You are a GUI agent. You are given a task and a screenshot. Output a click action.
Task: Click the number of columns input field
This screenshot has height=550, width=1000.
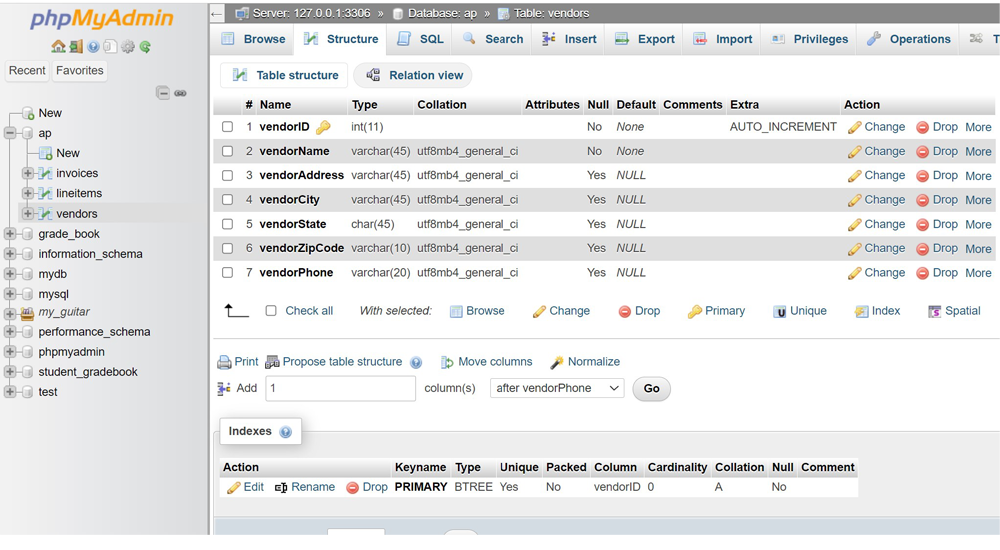341,388
